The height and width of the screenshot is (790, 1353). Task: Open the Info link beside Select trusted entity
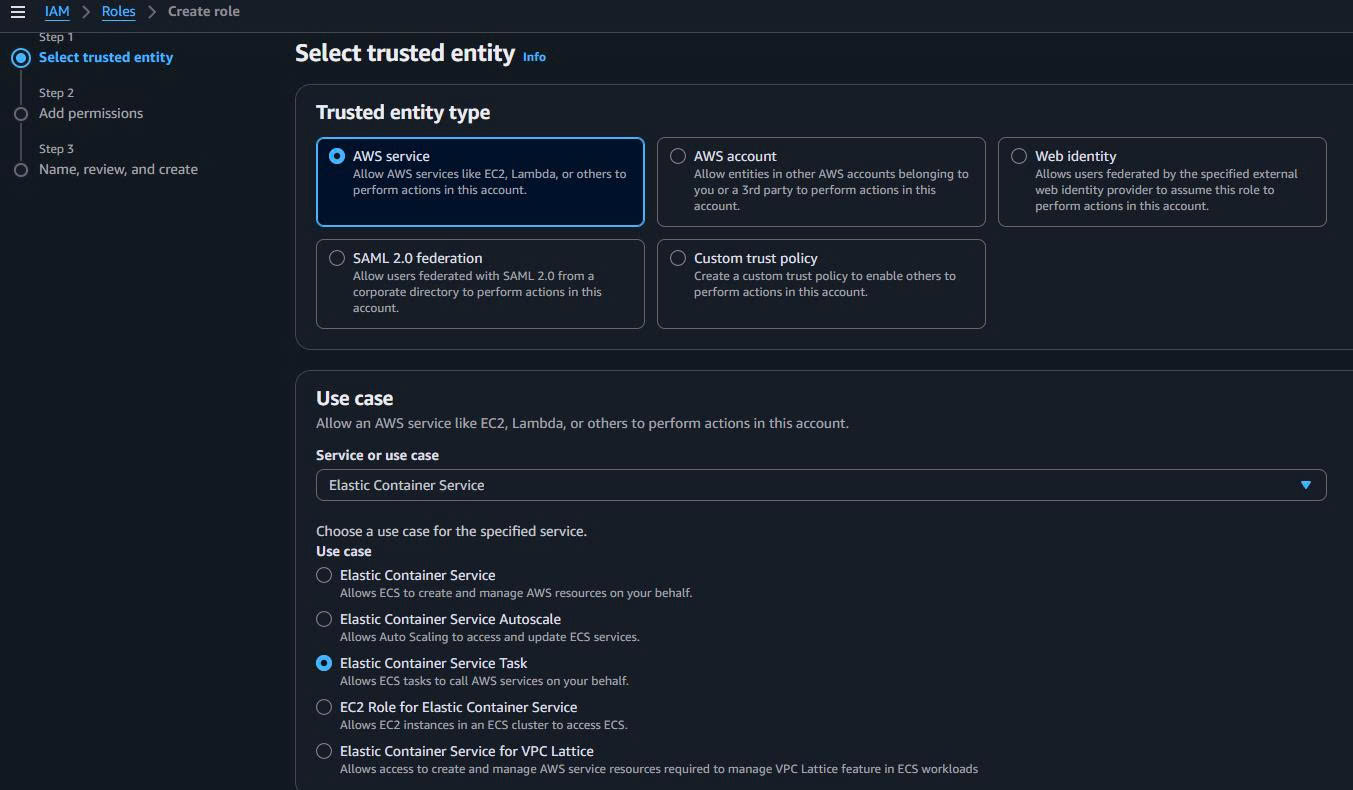(x=534, y=57)
